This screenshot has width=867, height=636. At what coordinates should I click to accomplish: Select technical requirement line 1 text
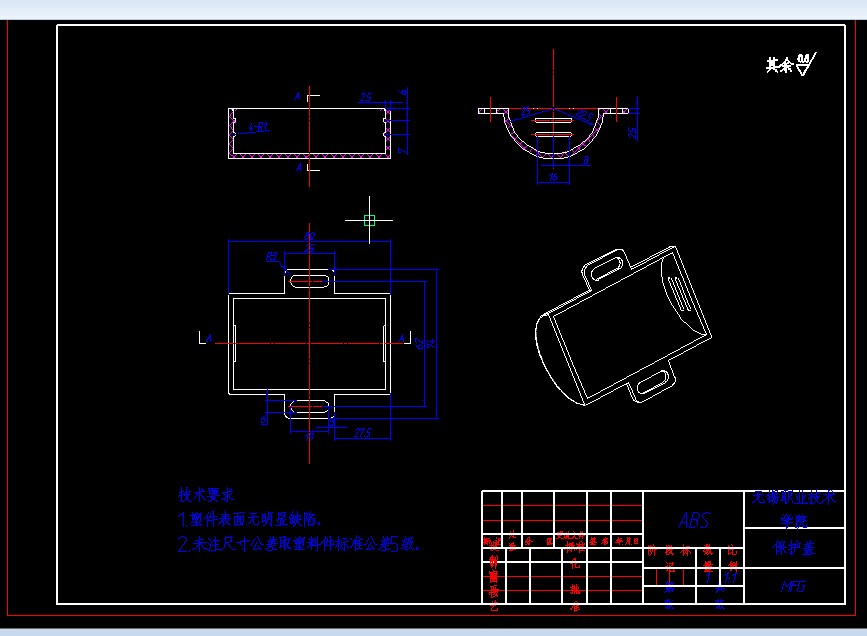[x=250, y=520]
